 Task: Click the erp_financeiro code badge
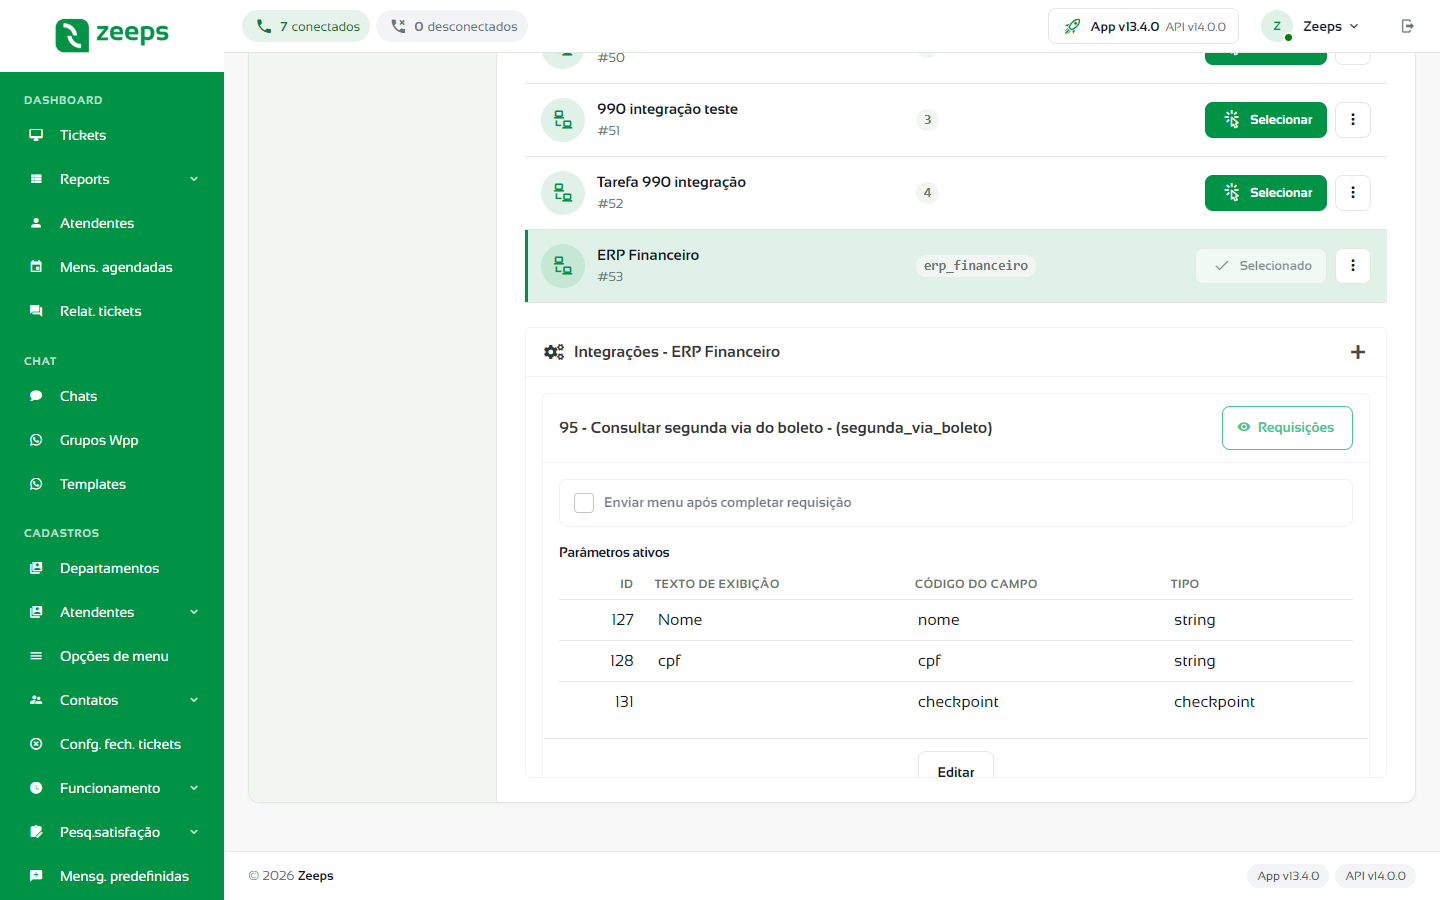(976, 266)
